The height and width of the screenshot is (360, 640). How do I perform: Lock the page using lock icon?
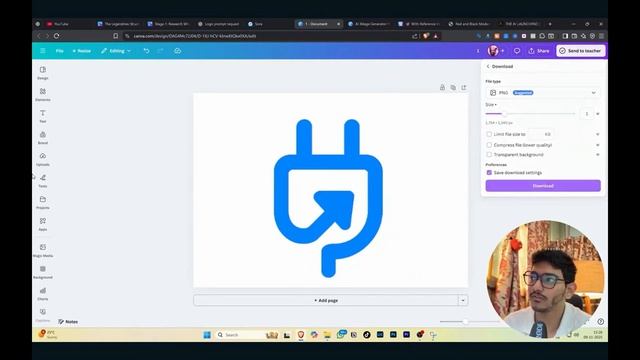tap(442, 87)
